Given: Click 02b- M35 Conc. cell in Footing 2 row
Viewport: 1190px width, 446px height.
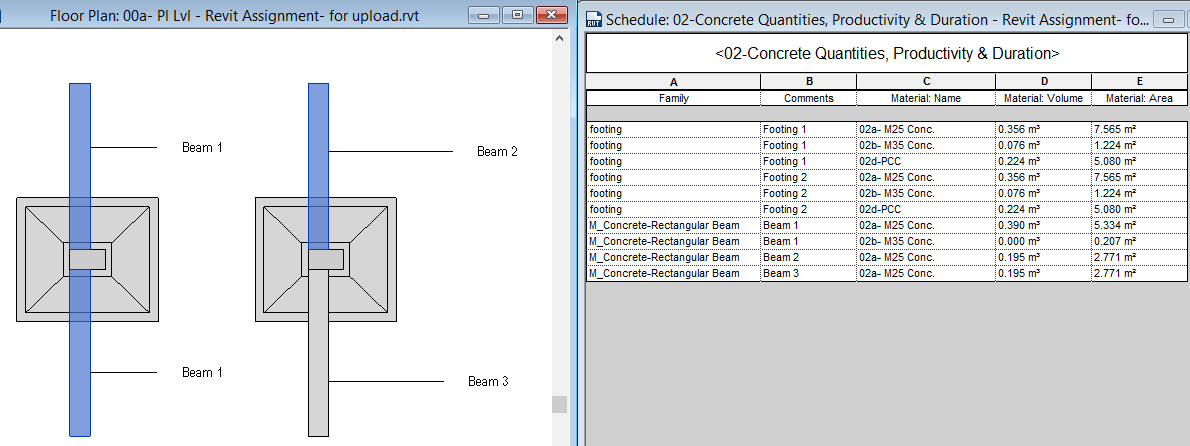Looking at the screenshot, I should tap(926, 193).
